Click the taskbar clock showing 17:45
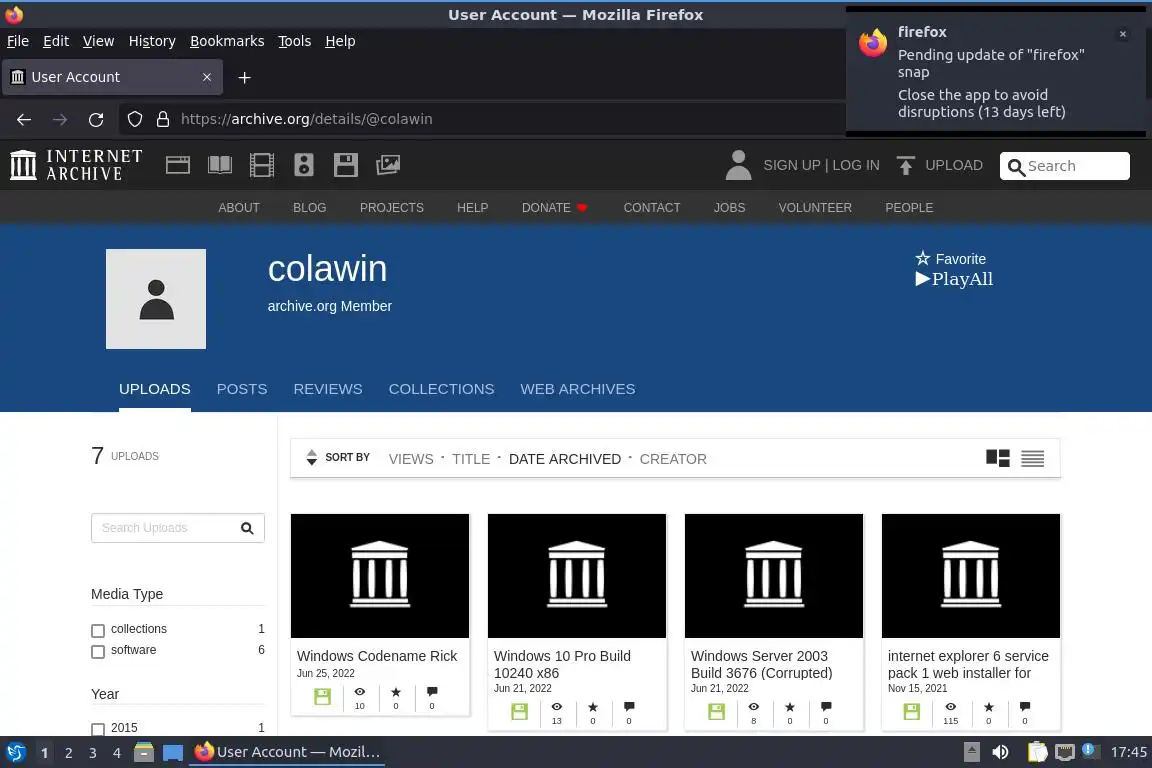This screenshot has width=1152, height=768. click(x=1128, y=752)
